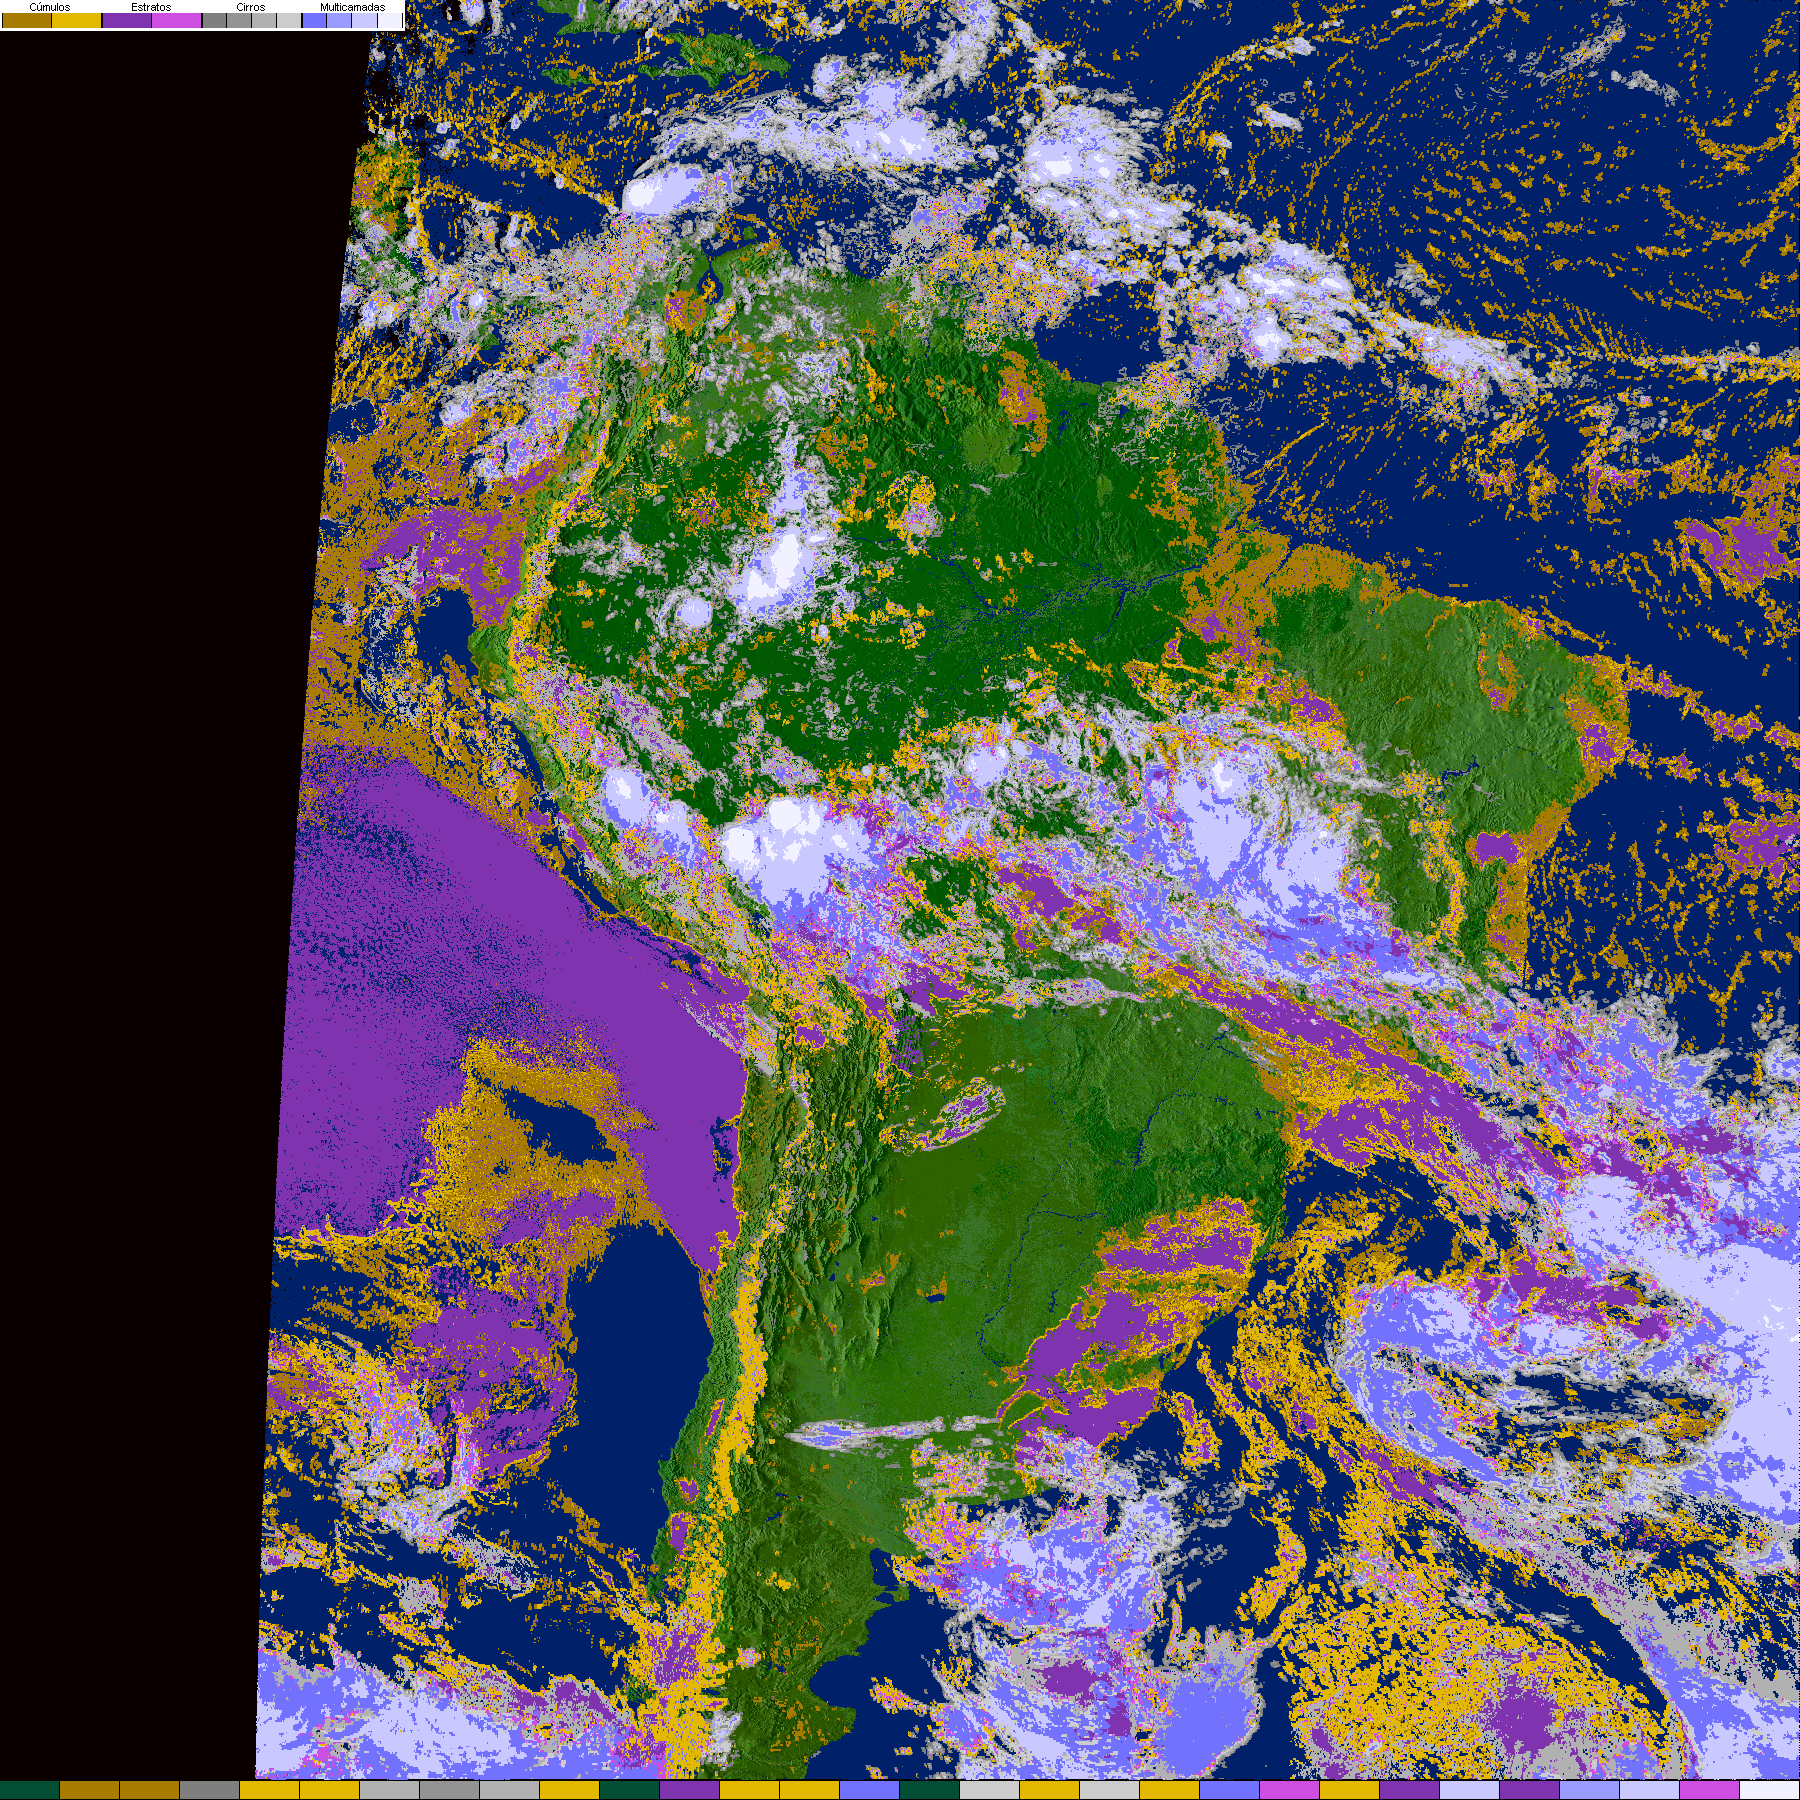Select the lightest gray Cirros legend swatch
The image size is (1800, 1800).
click(289, 20)
